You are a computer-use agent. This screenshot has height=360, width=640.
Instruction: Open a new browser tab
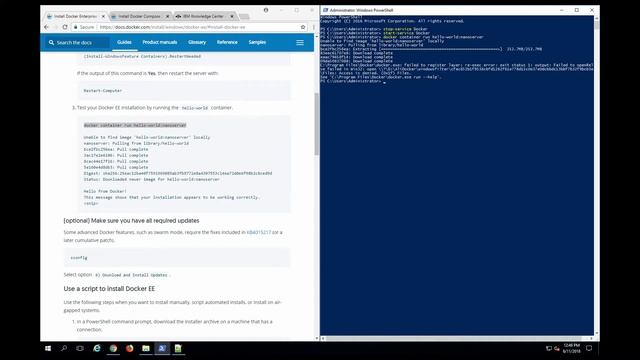click(x=244, y=16)
